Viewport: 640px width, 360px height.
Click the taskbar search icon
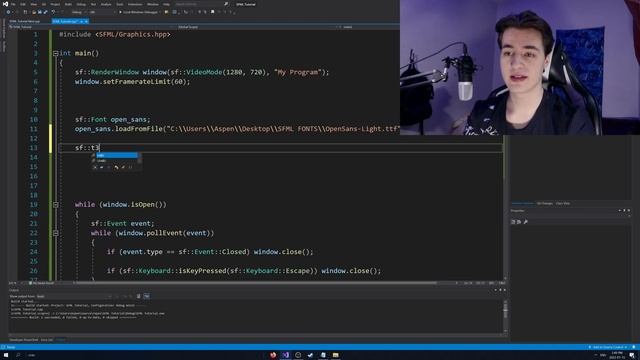pyautogui.click(x=18, y=355)
